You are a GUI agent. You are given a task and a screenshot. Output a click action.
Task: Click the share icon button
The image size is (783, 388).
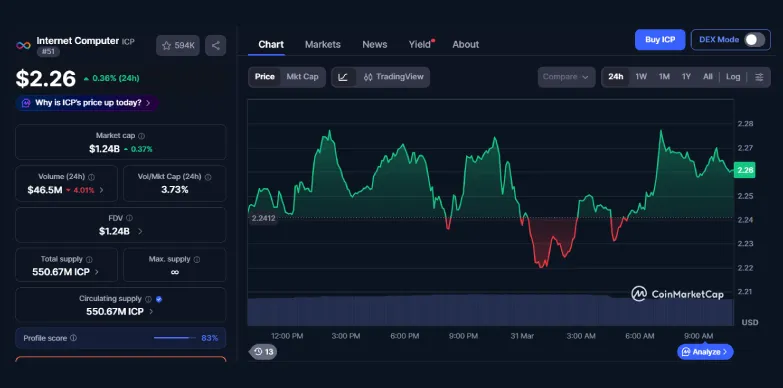point(216,45)
